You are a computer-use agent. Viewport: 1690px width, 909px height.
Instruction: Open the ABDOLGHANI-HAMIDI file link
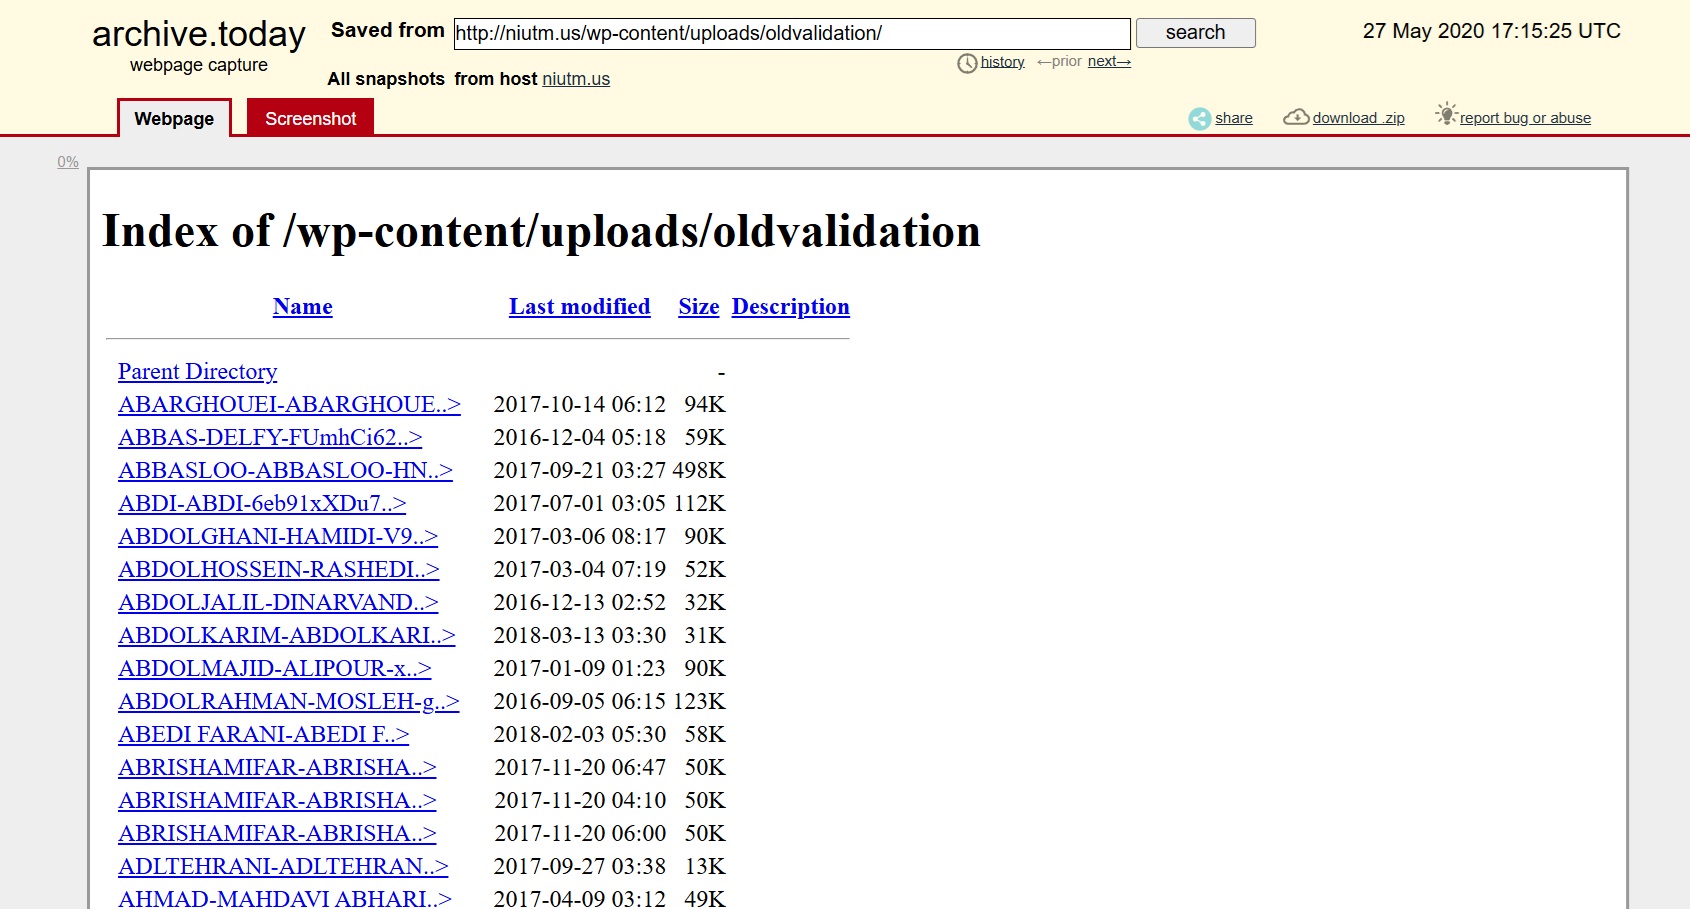point(277,537)
